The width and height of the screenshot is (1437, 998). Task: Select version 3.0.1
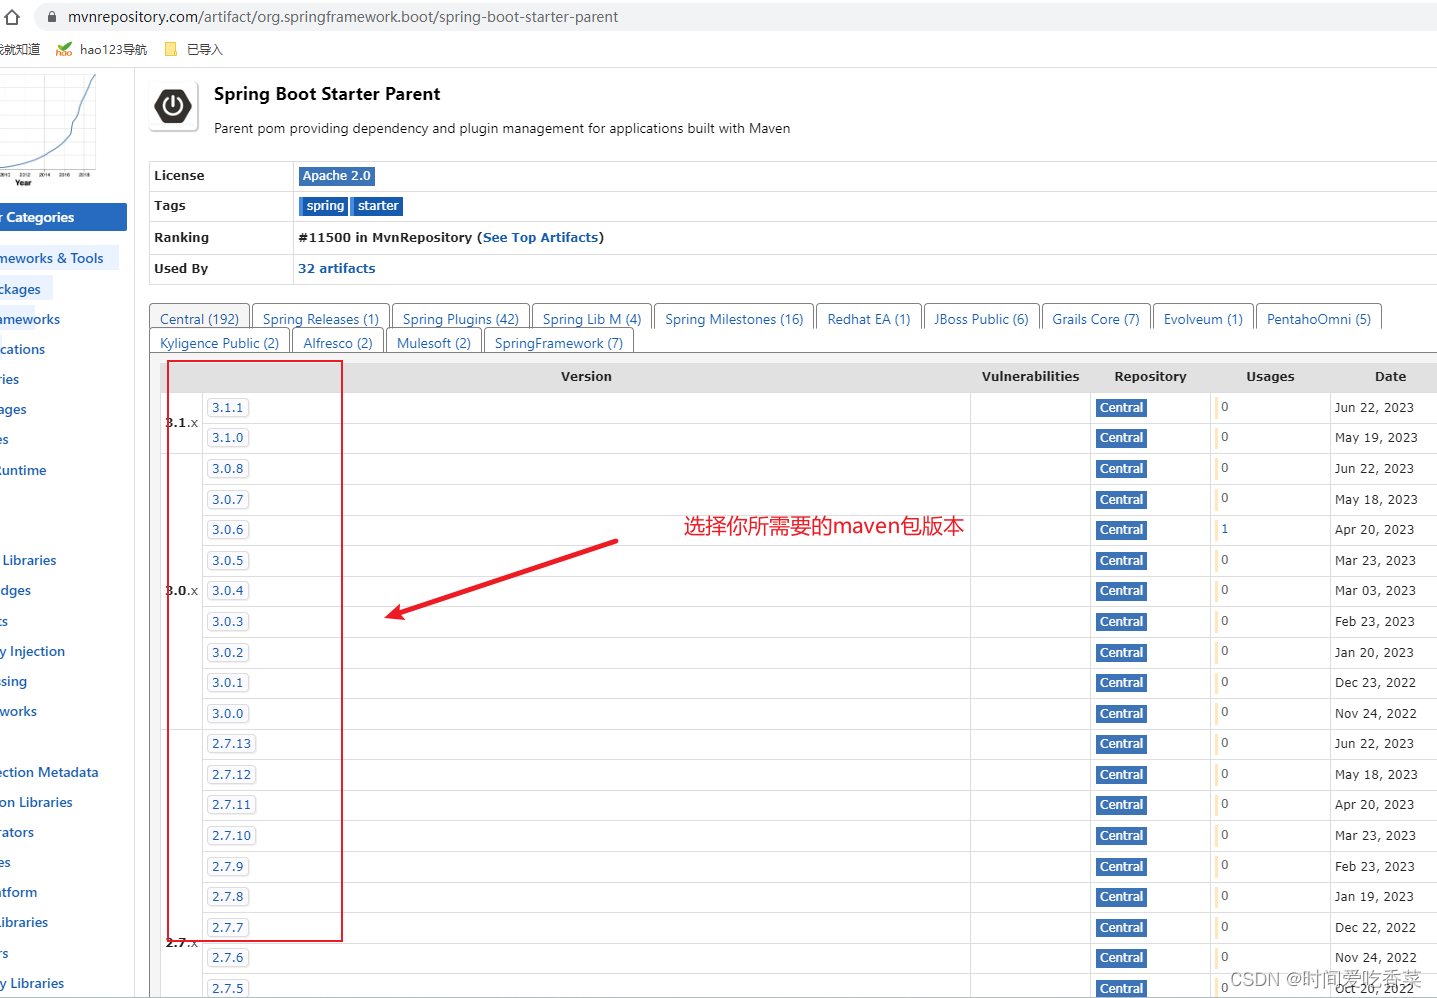coord(228,683)
